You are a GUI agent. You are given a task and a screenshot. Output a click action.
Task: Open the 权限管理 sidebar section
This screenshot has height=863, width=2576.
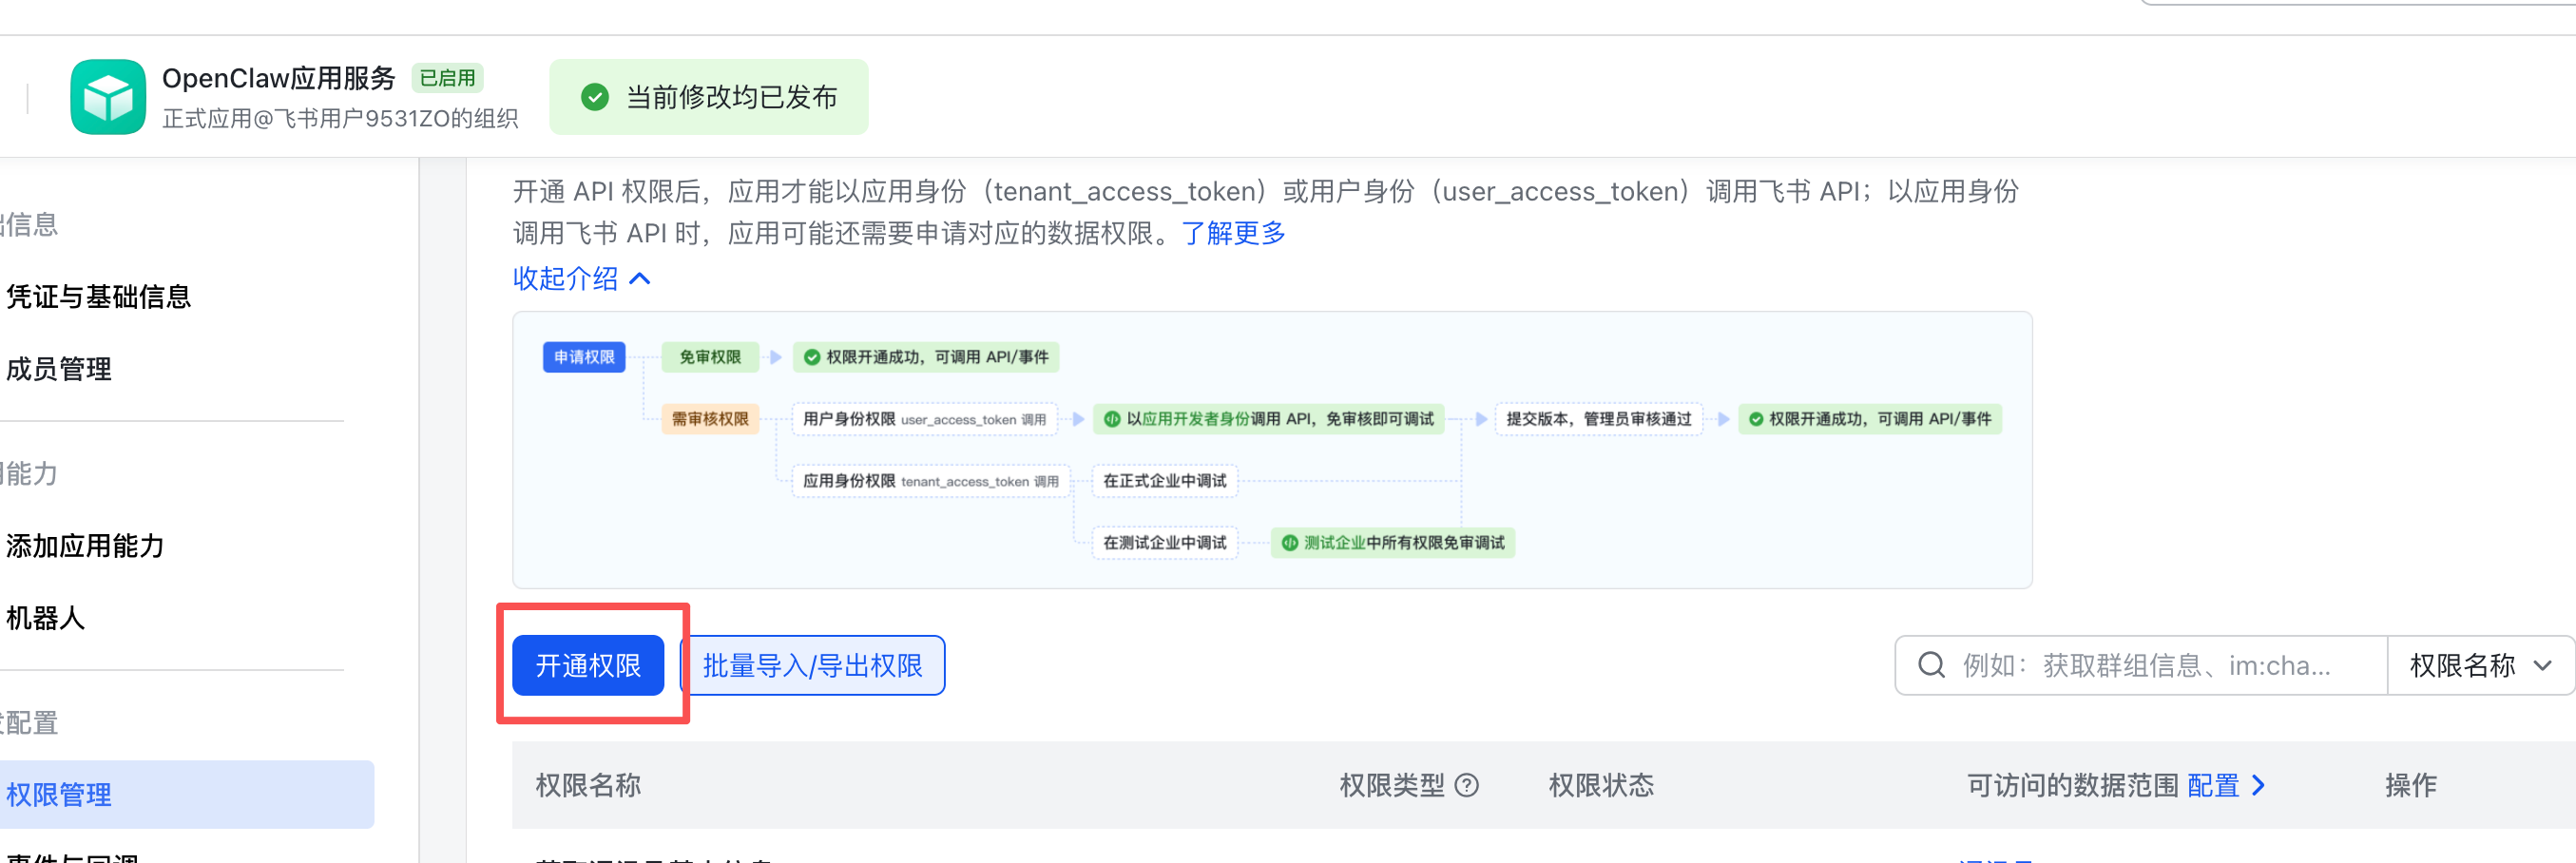point(61,794)
